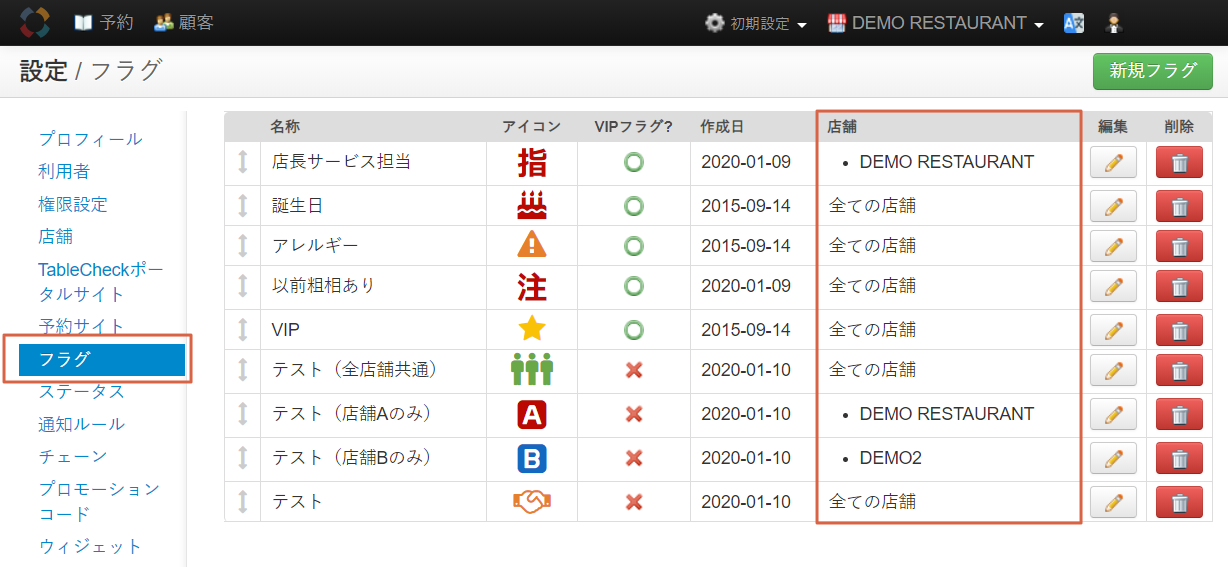Image resolution: width=1228 pixels, height=567 pixels.
Task: Click the 注 icon of 以前粗相あり
Action: [x=532, y=286]
